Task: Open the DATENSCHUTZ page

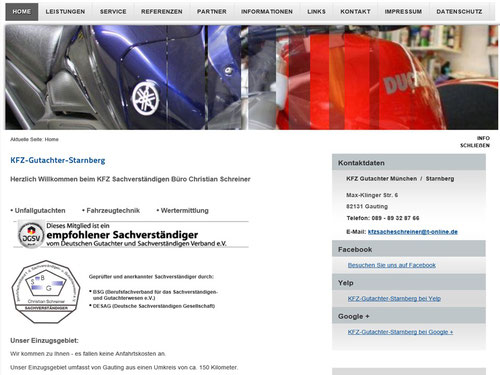Action: (x=459, y=12)
